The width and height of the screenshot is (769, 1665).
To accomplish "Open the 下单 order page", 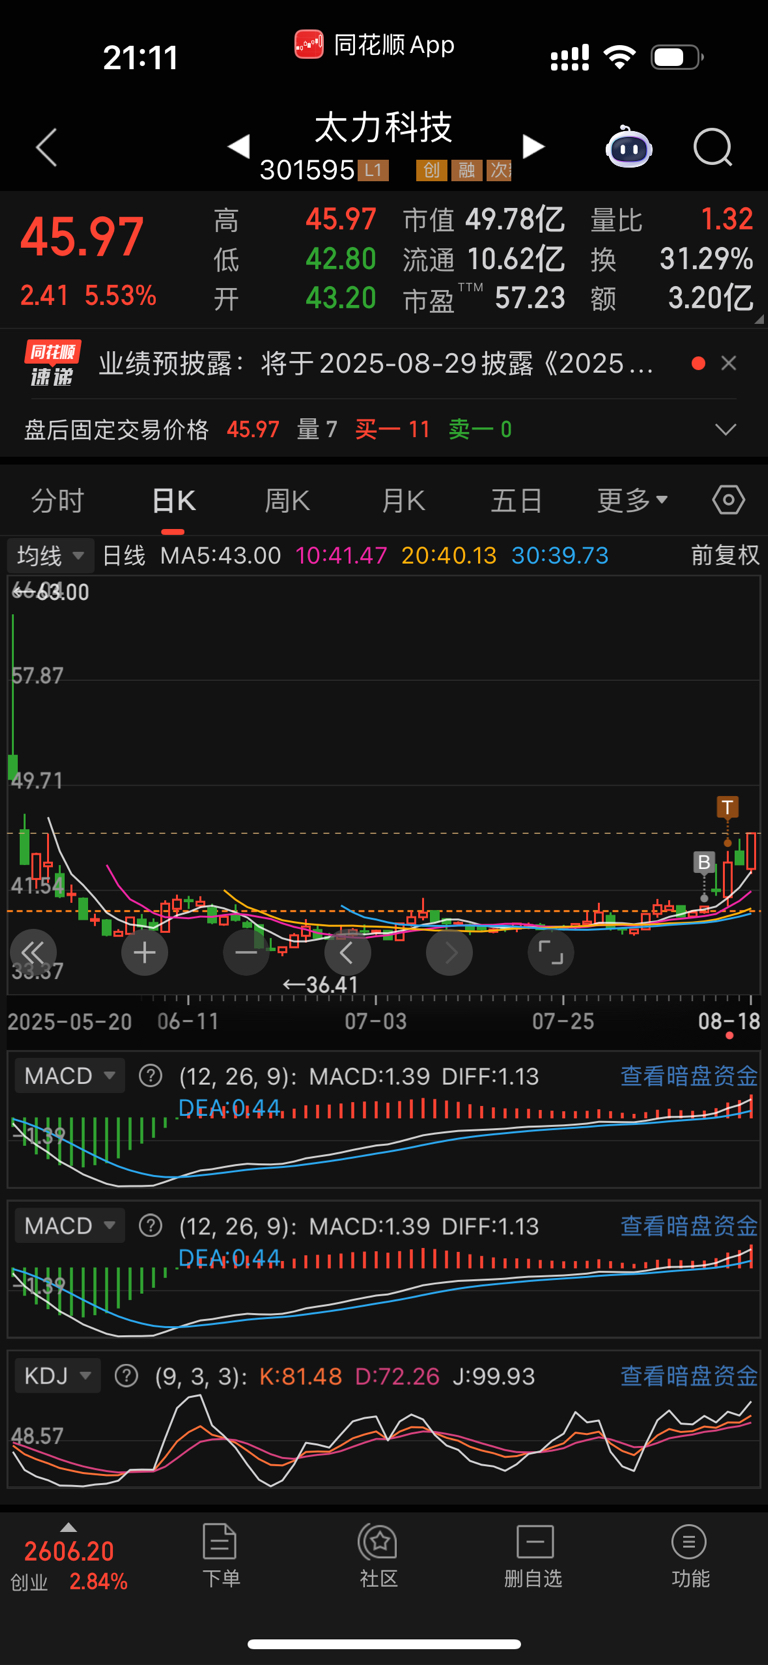I will (x=220, y=1556).
